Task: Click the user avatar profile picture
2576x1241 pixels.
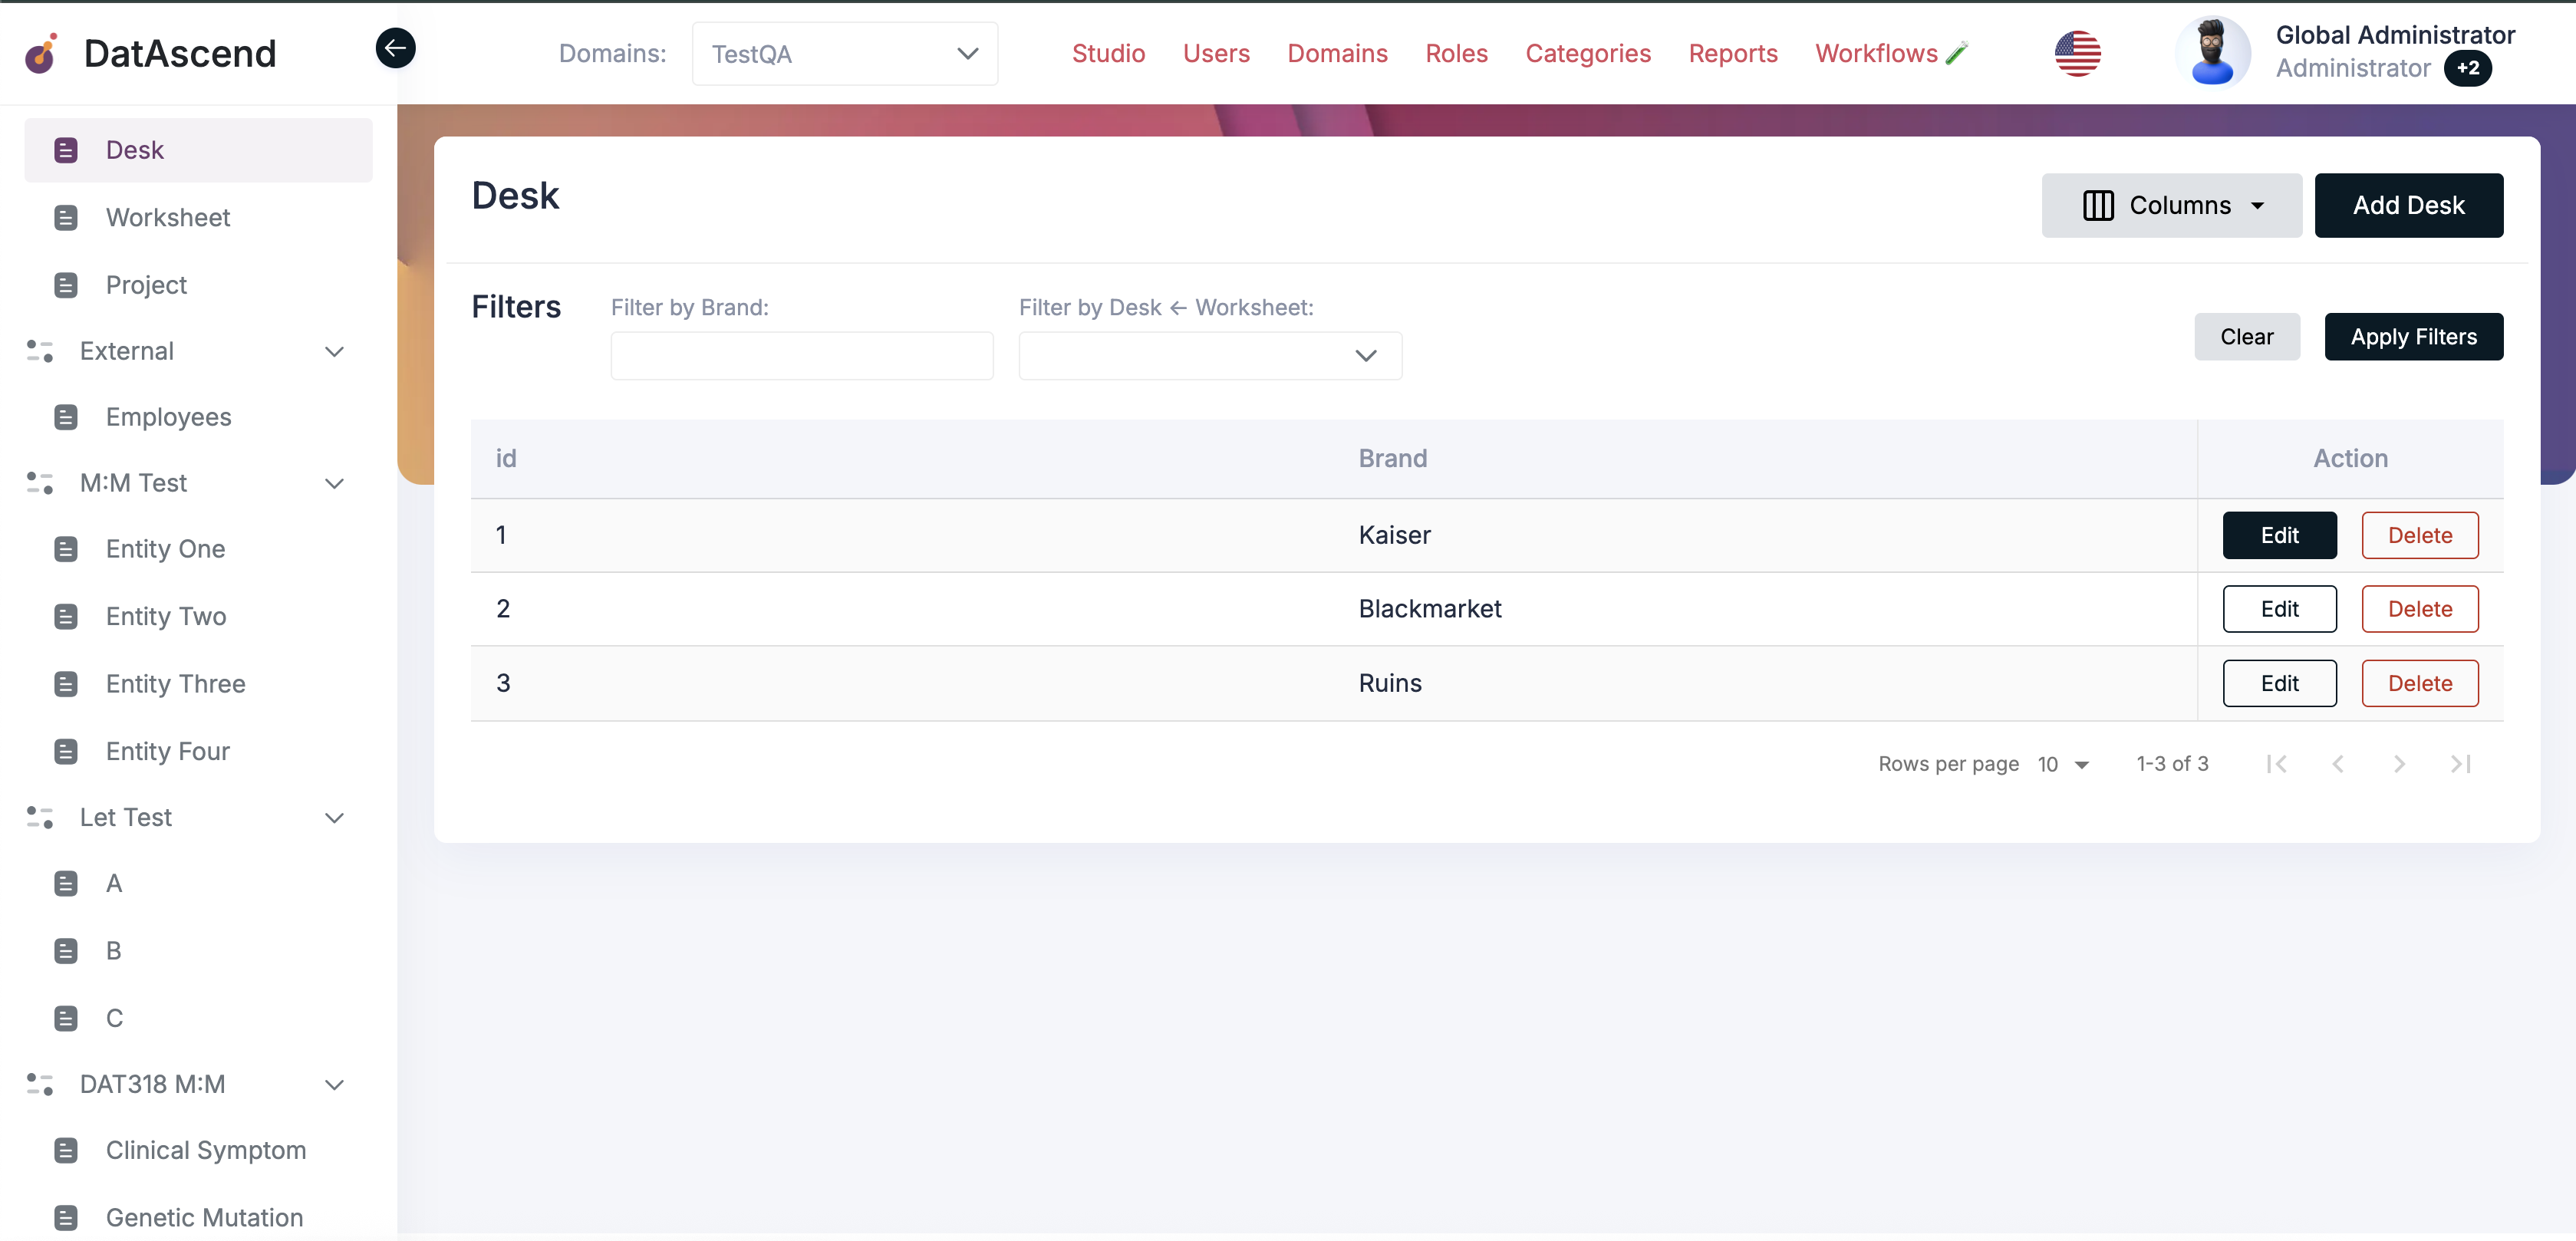Action: click(x=2213, y=52)
